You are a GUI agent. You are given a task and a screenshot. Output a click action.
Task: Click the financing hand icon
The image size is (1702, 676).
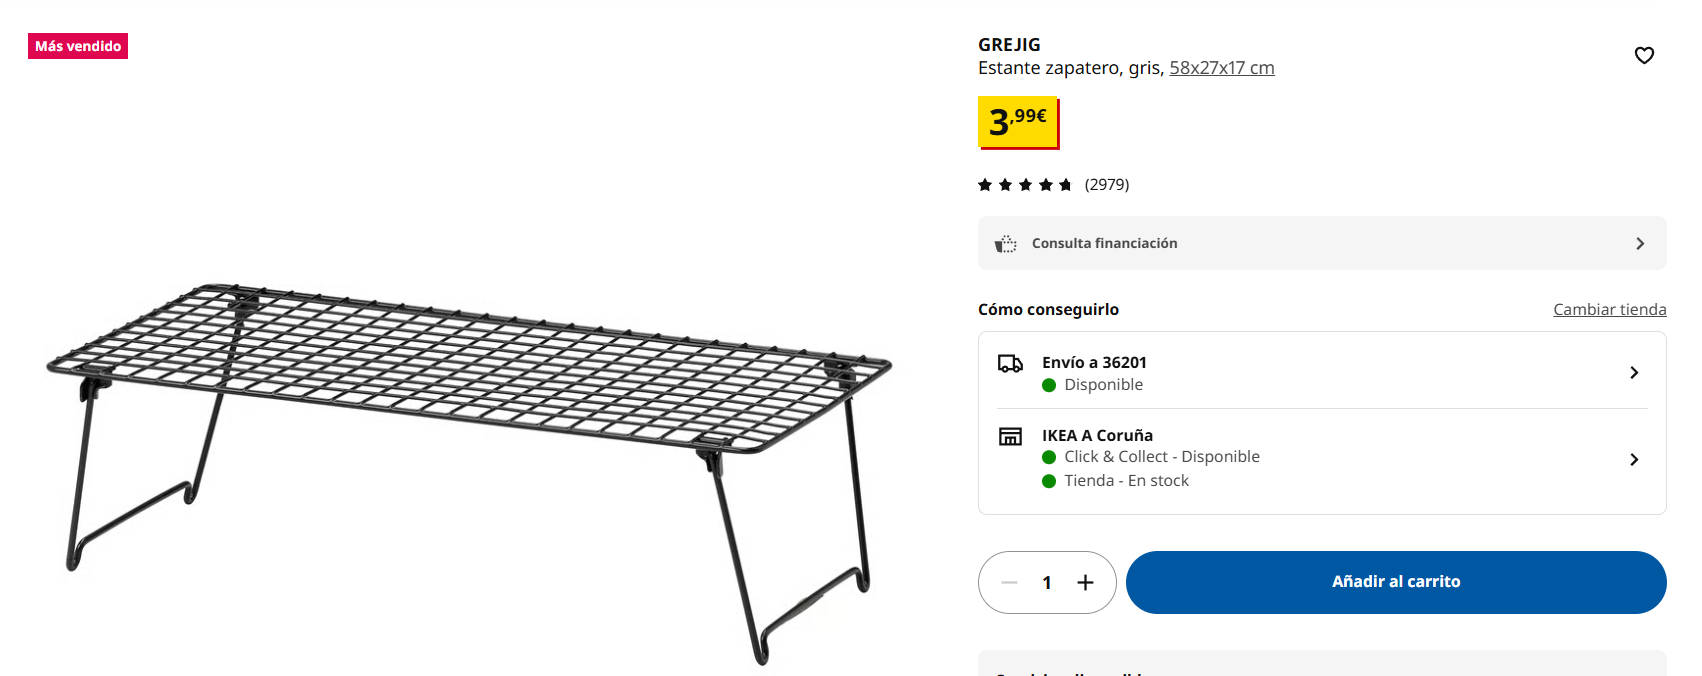point(1005,244)
